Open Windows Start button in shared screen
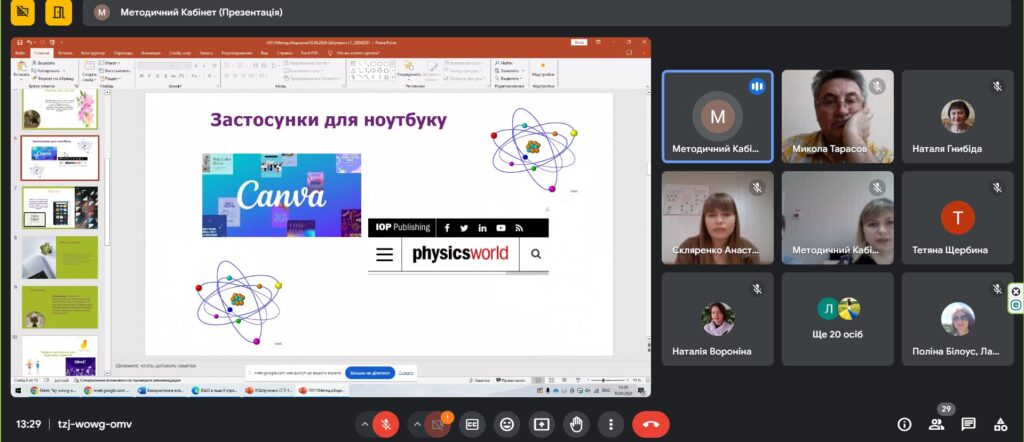This screenshot has height=442, width=1024. point(17,390)
